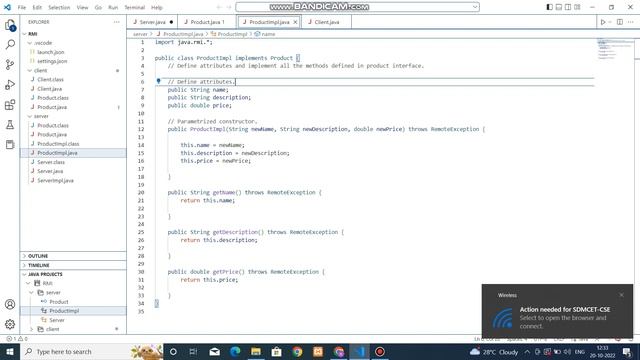
Task: Click the Windows taskbar search box
Action: coord(91,351)
